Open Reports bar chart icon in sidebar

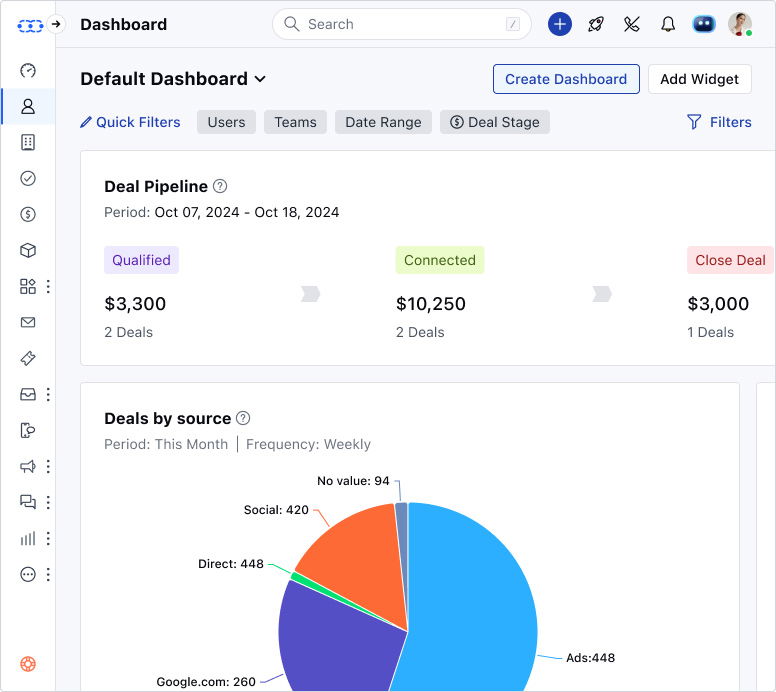click(x=28, y=538)
